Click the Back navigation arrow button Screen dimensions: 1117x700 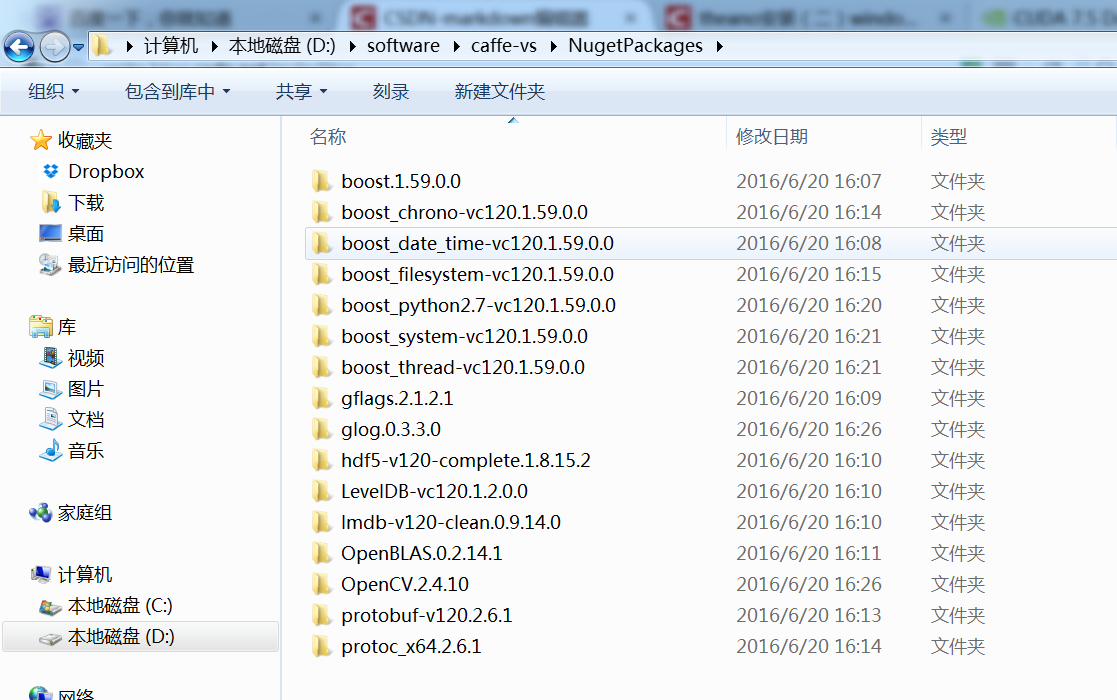[19, 46]
